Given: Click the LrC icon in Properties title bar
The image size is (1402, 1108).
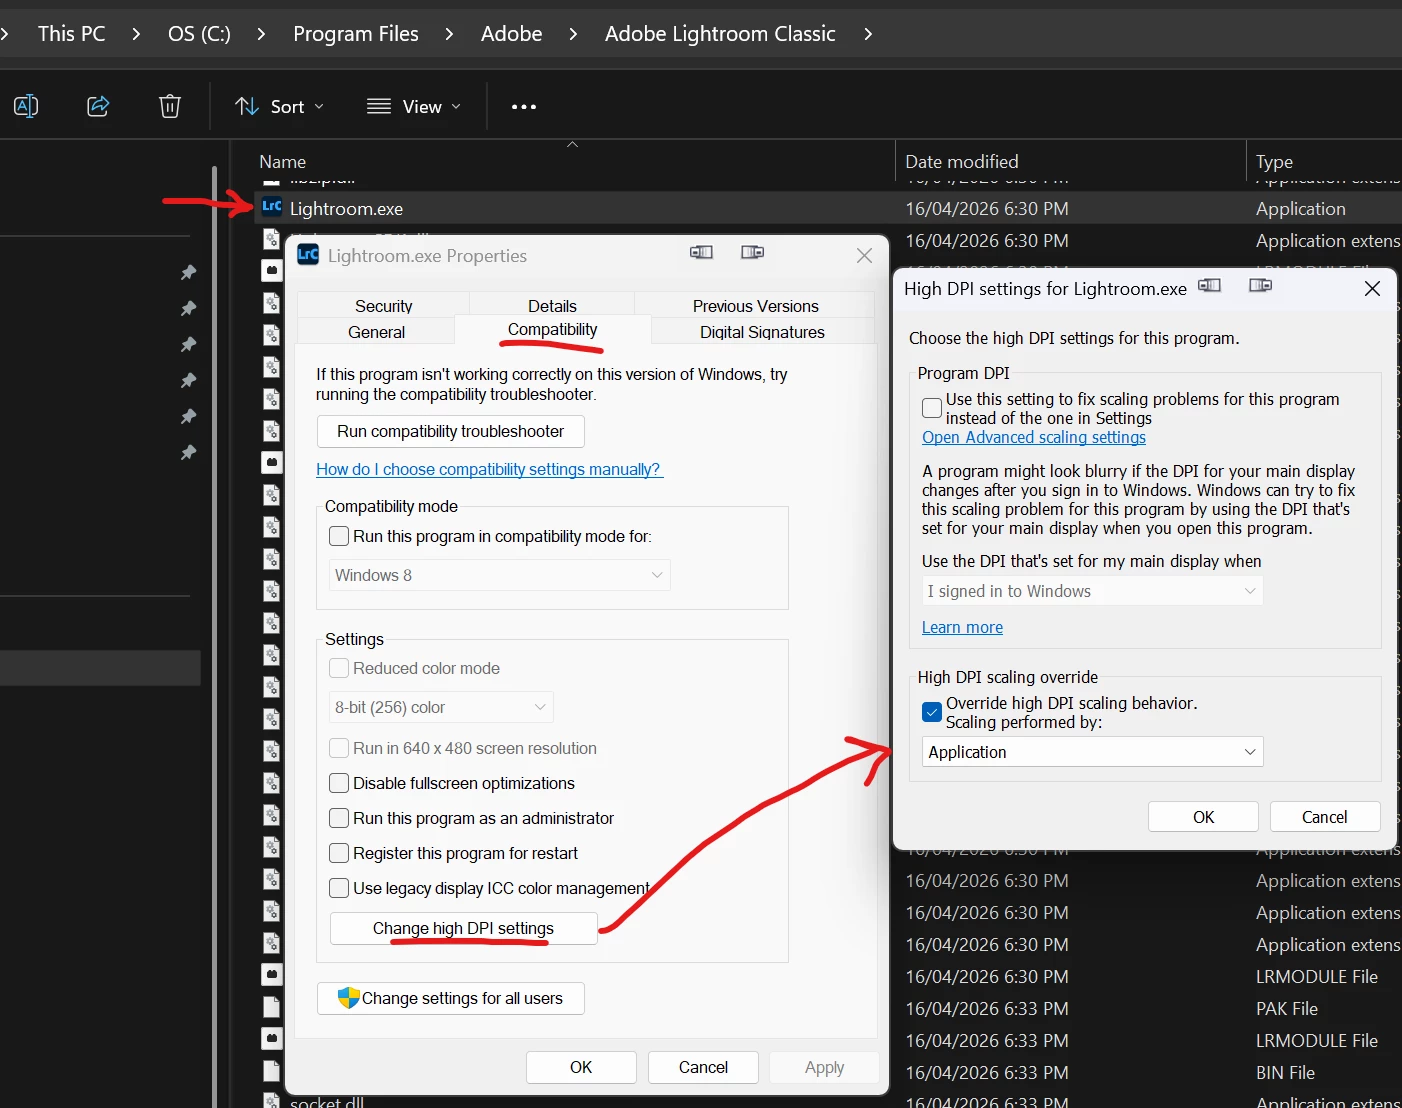Looking at the screenshot, I should pyautogui.click(x=308, y=254).
